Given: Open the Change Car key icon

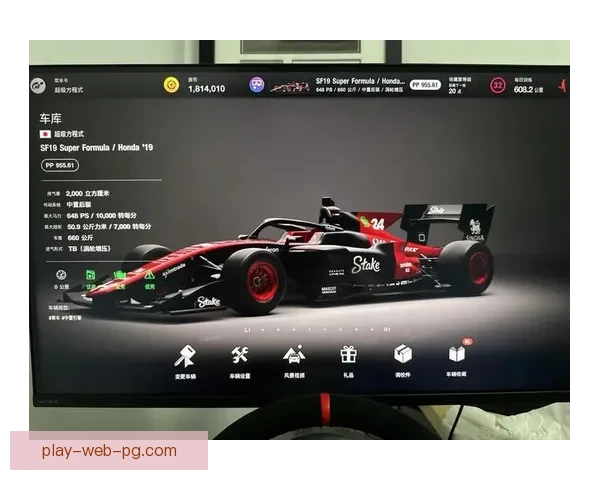Looking at the screenshot, I should [185, 356].
